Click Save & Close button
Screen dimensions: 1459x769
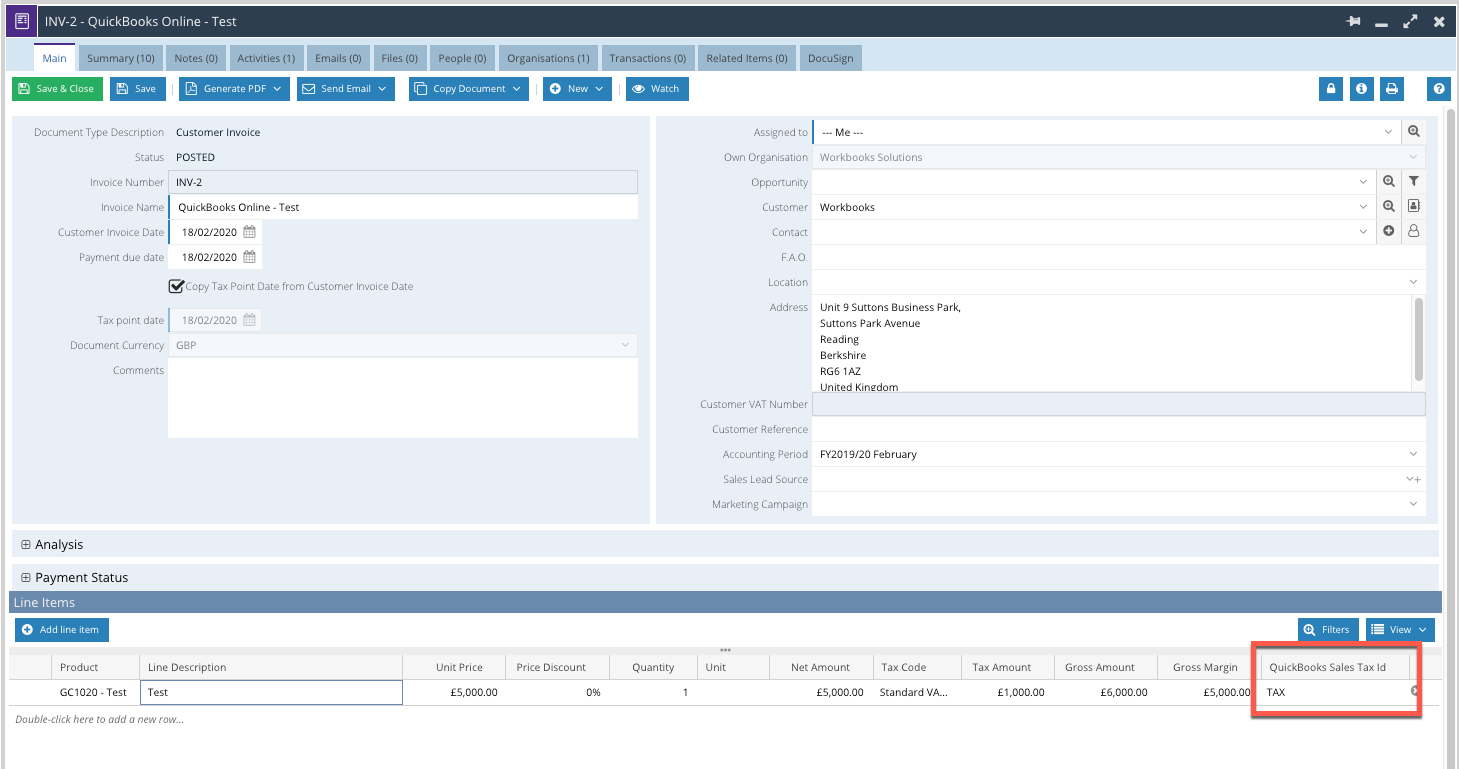[x=57, y=89]
